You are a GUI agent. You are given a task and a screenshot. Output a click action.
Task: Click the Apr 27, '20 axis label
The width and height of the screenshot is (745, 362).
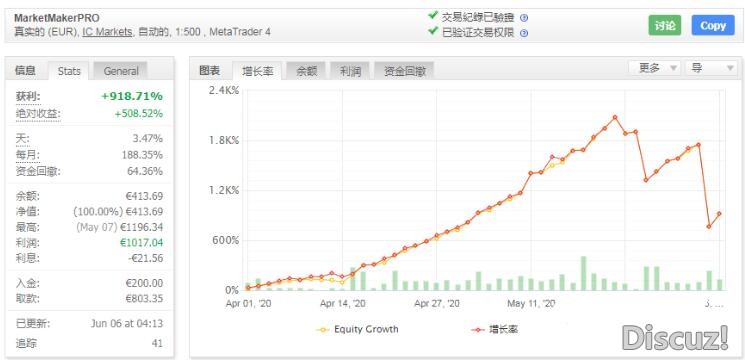pos(437,304)
